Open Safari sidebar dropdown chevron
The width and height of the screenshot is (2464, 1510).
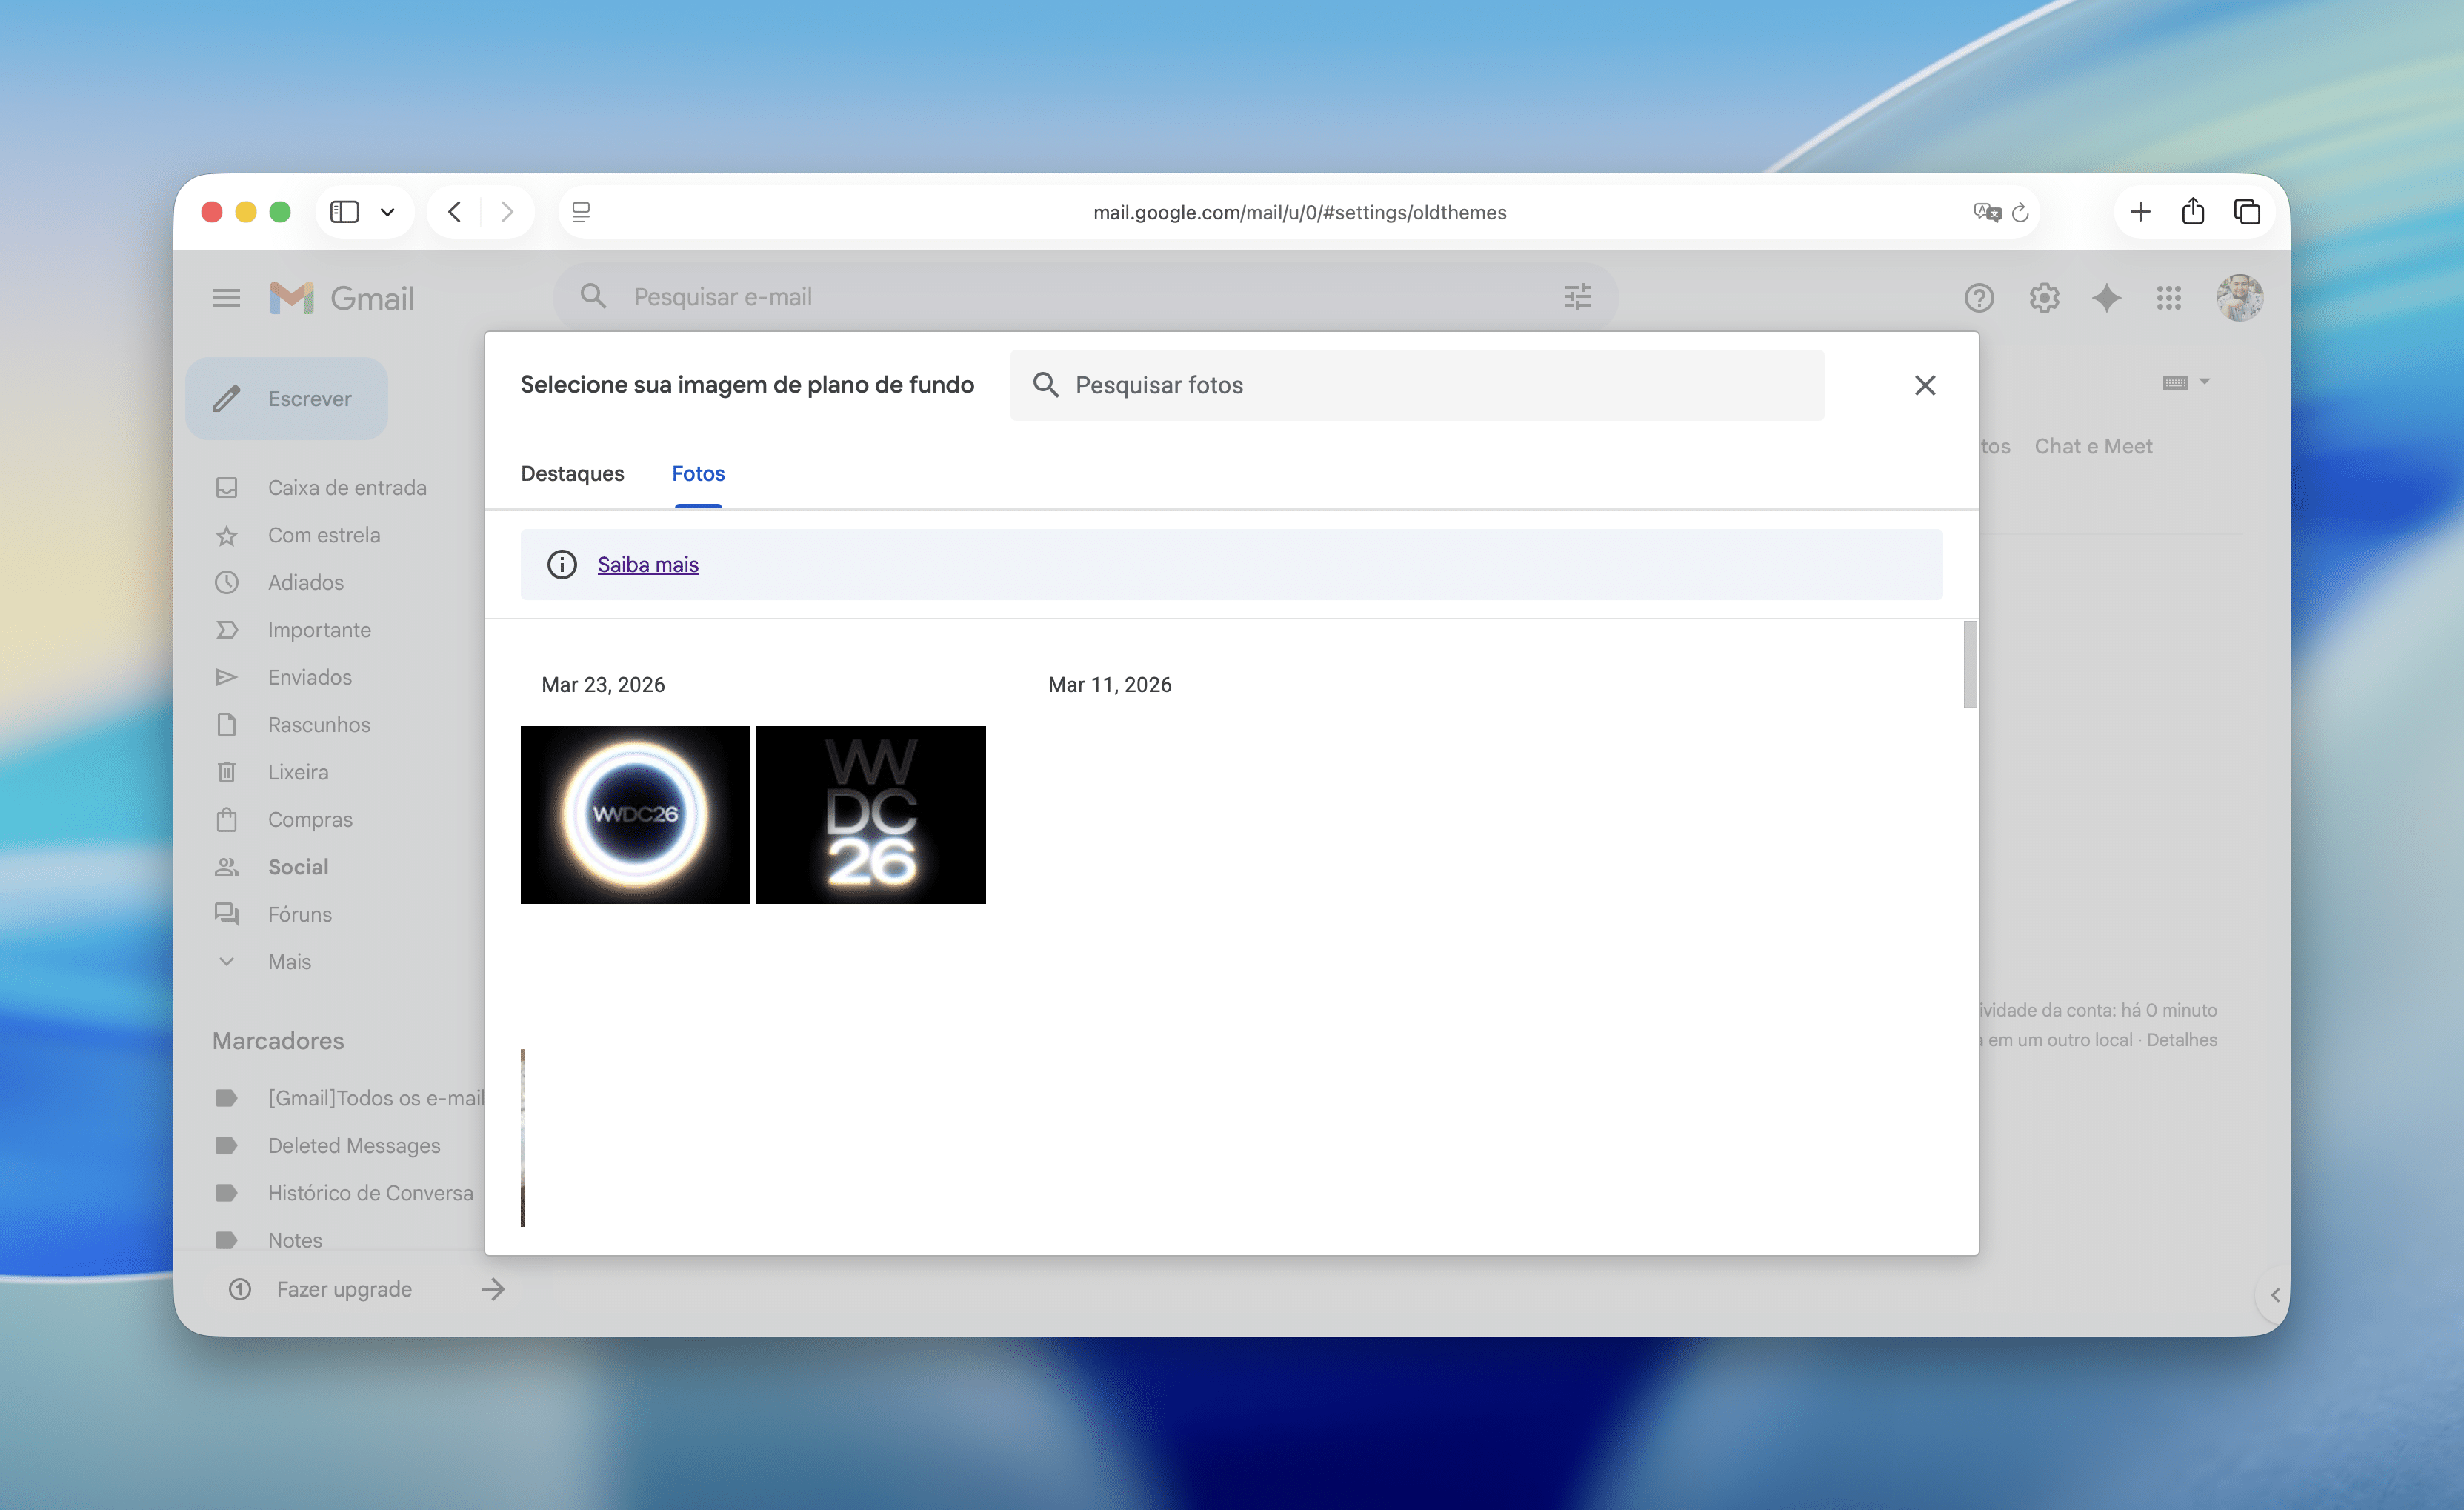click(x=388, y=212)
